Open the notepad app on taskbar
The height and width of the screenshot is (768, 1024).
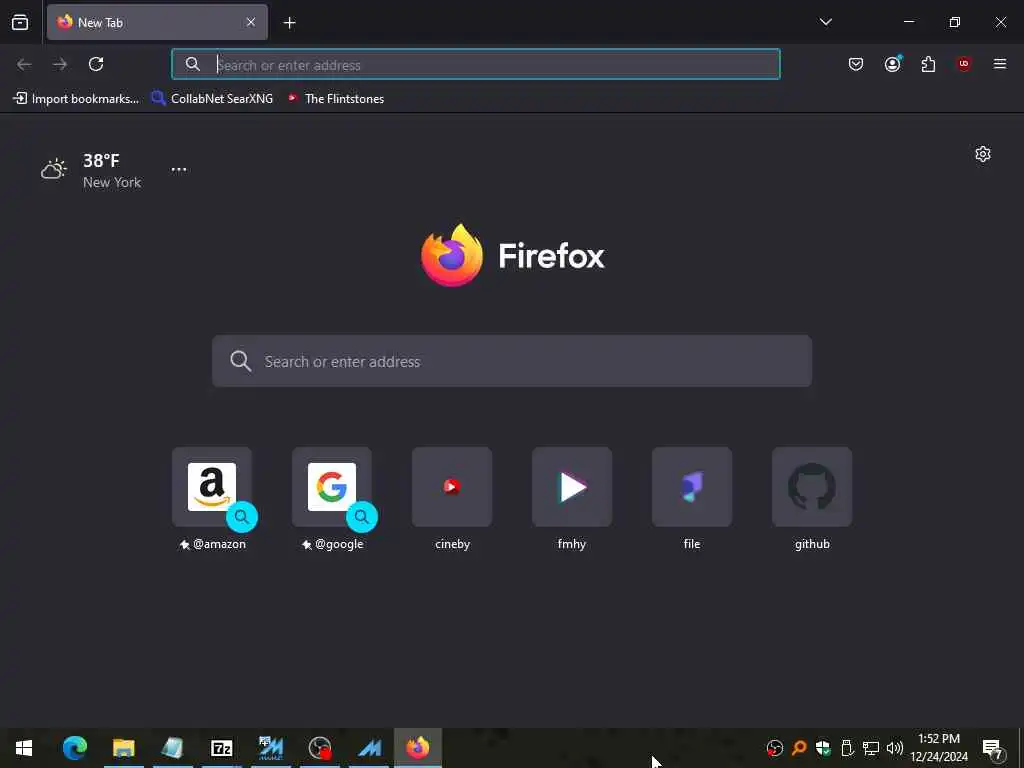172,748
